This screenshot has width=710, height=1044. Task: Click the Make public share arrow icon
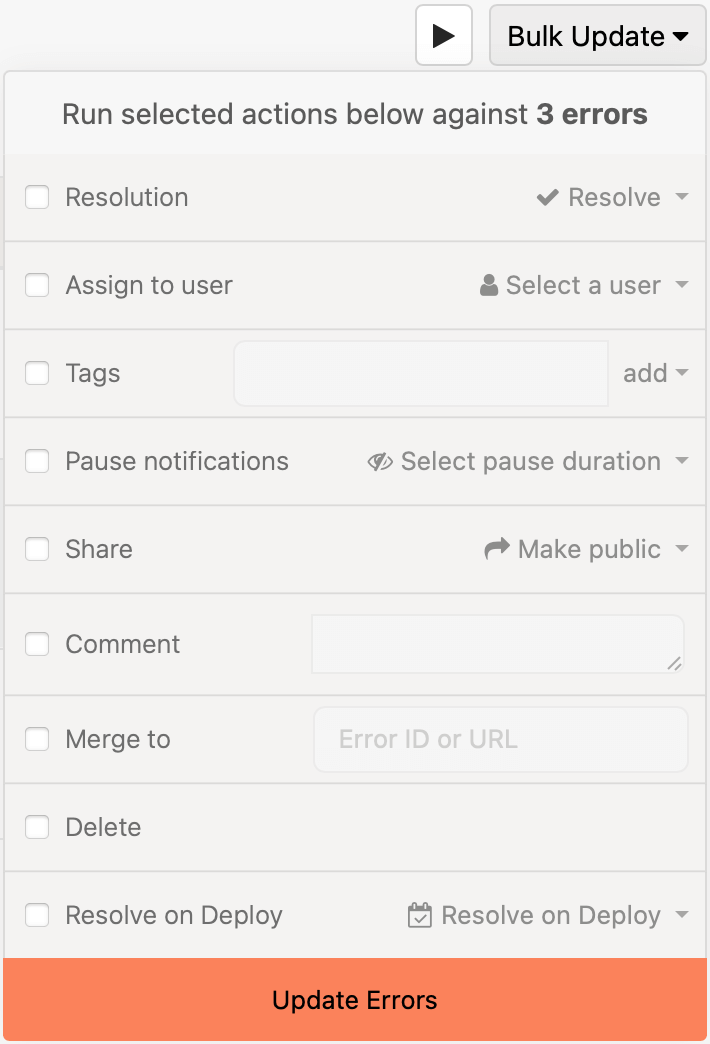(497, 549)
